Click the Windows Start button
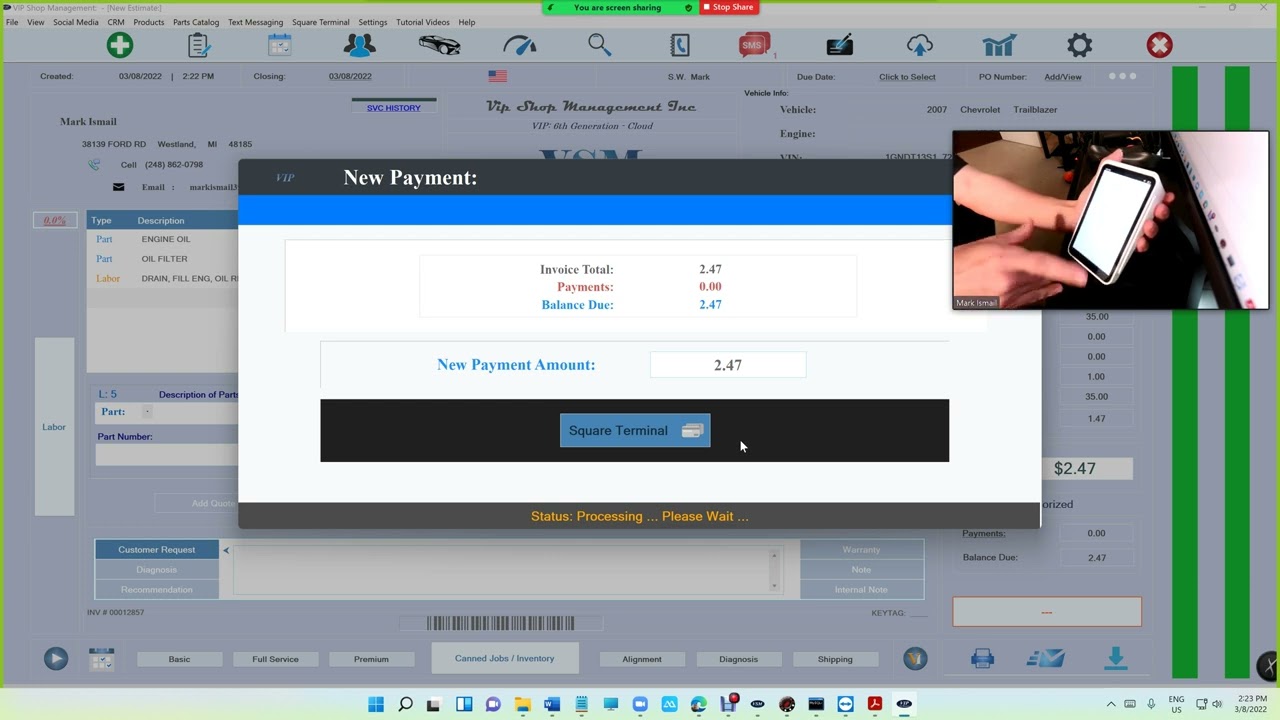The width and height of the screenshot is (1280, 720). coord(376,704)
